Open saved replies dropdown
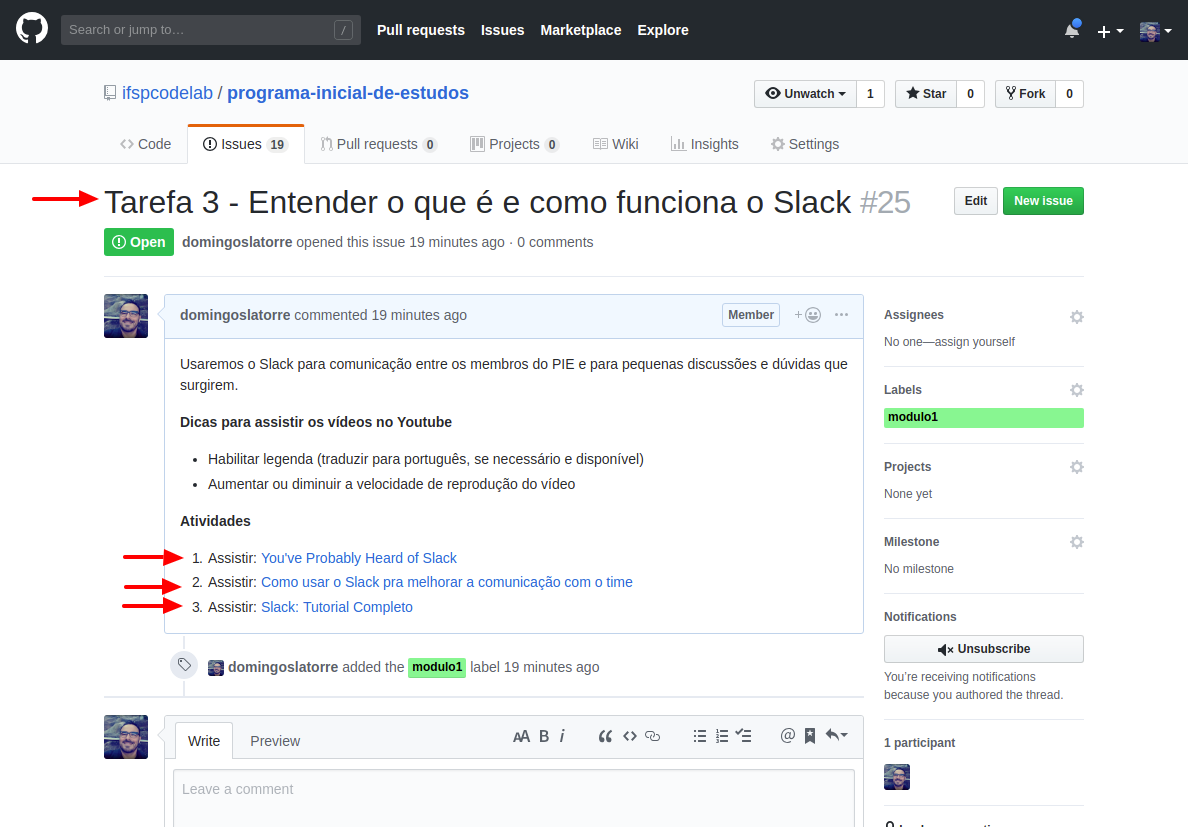 pos(836,735)
